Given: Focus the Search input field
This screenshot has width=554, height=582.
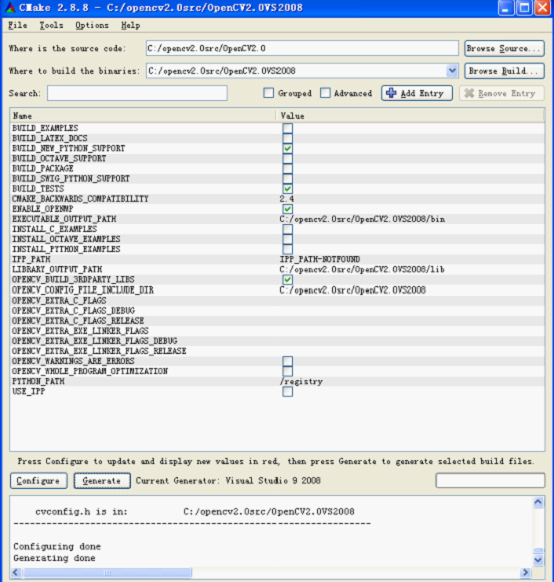Looking at the screenshot, I should pos(137,93).
